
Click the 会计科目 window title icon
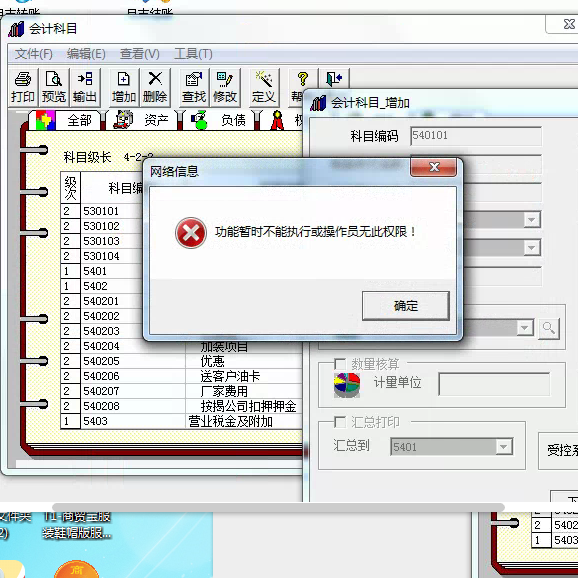[16, 29]
